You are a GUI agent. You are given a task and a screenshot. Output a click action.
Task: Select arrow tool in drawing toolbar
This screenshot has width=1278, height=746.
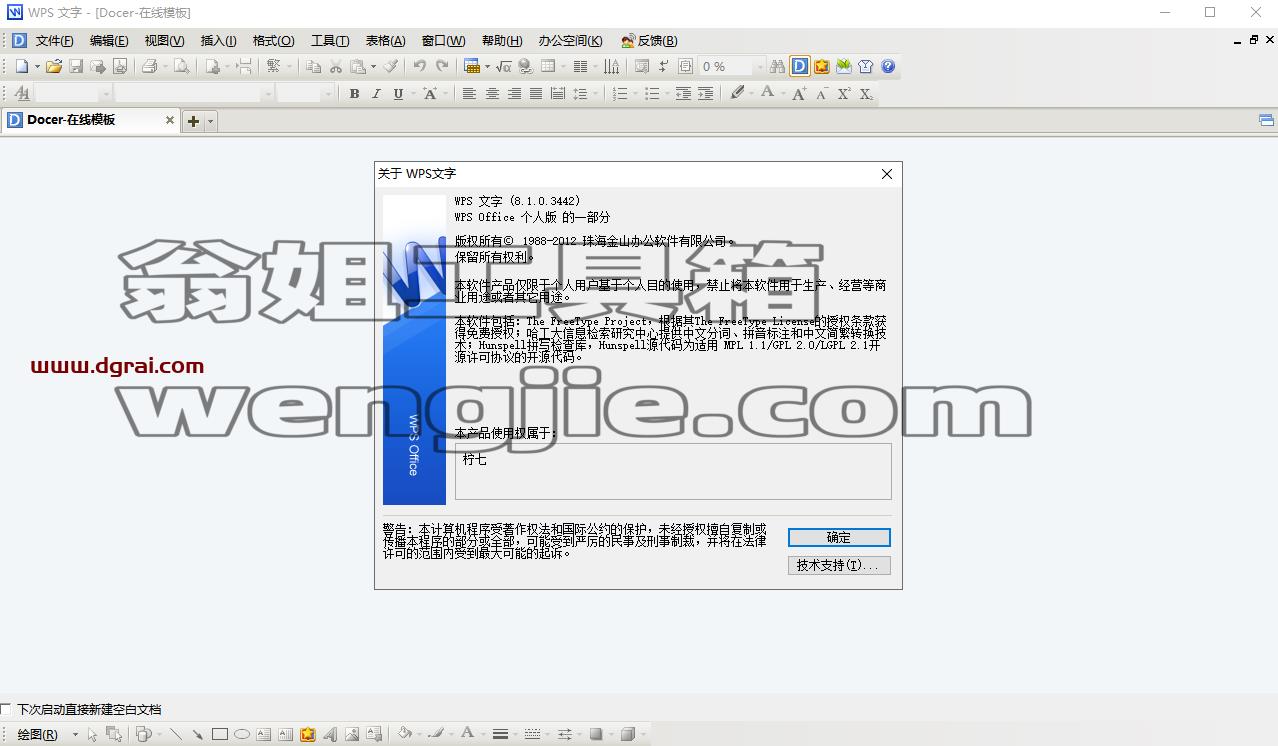198,734
